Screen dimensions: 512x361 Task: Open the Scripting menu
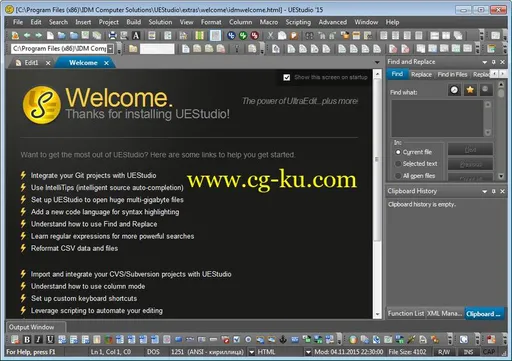click(x=298, y=22)
